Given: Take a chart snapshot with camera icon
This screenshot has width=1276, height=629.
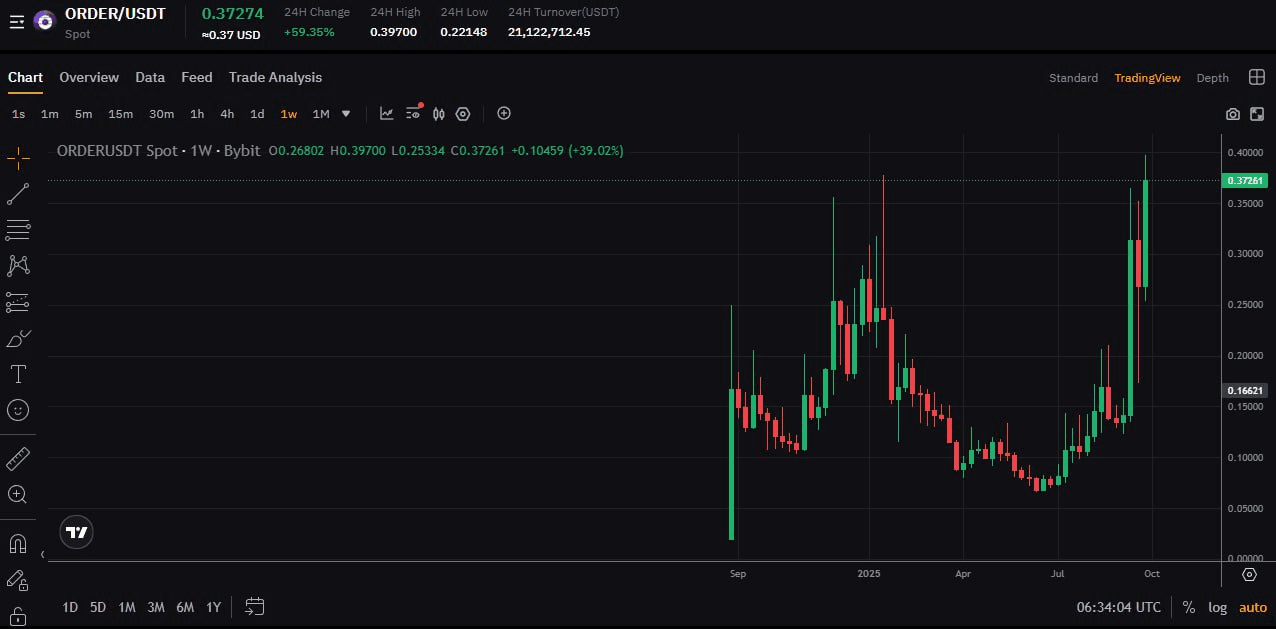Looking at the screenshot, I should (1233, 114).
